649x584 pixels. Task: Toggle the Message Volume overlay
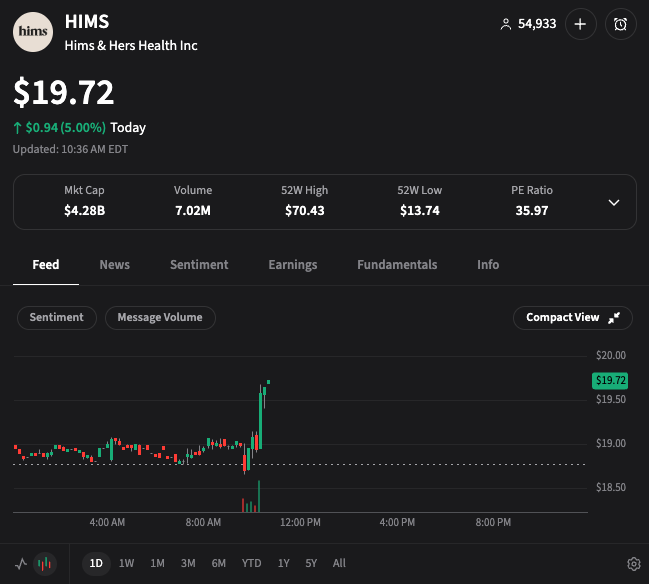click(160, 317)
